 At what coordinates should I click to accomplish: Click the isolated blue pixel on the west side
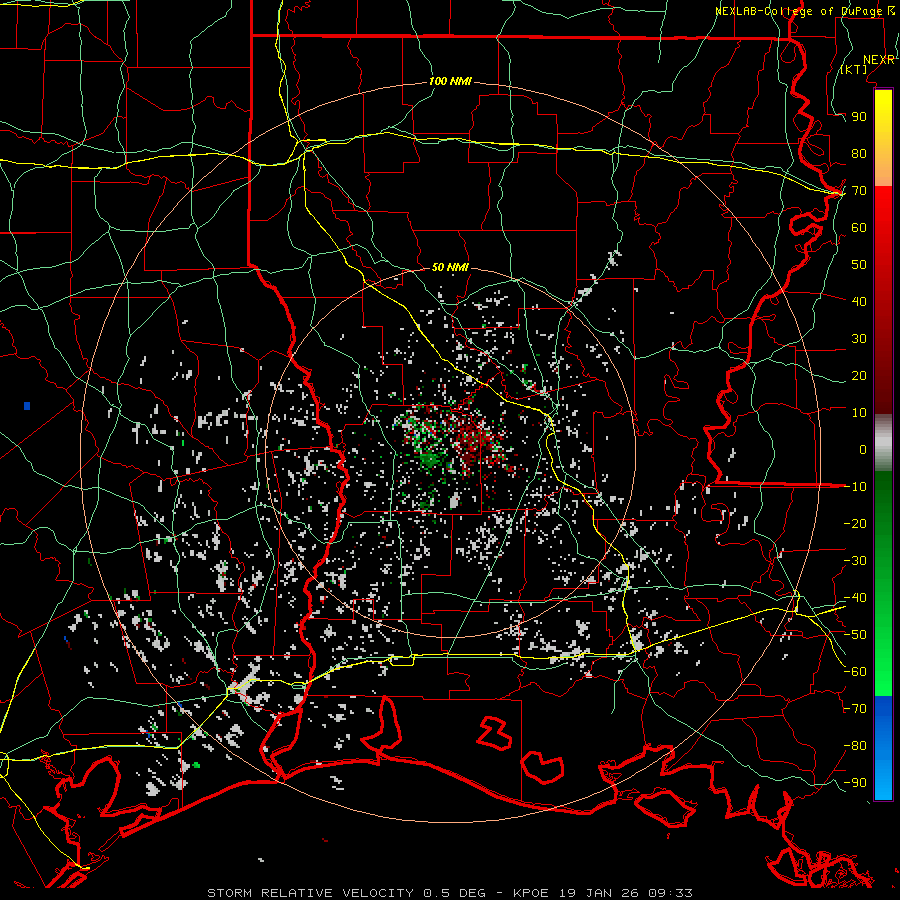tap(27, 406)
